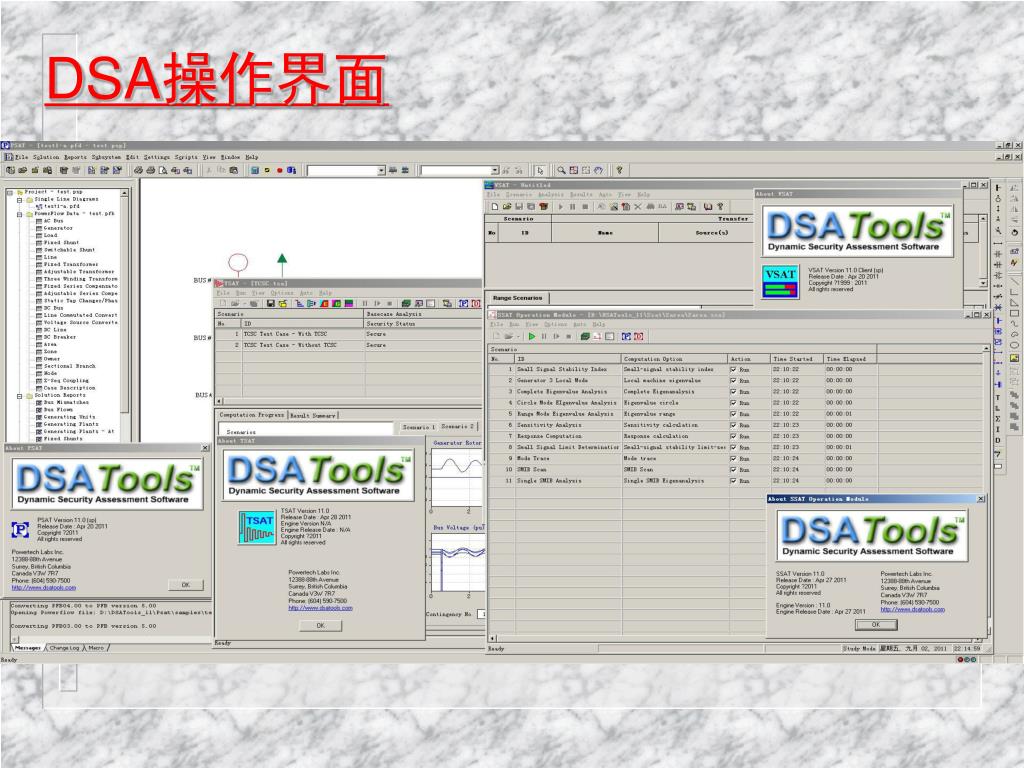Click the pause icon in SSAT toolbar
This screenshot has width=1024, height=768.
pyautogui.click(x=543, y=336)
